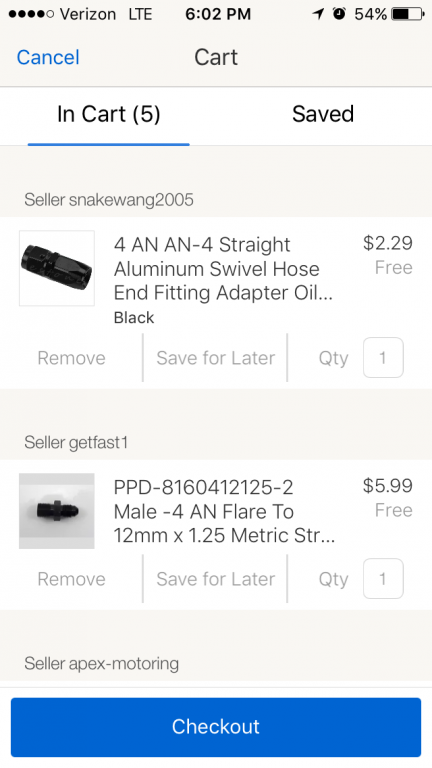
Task: Tap the battery icon in status bar
Action: pyautogui.click(x=408, y=14)
